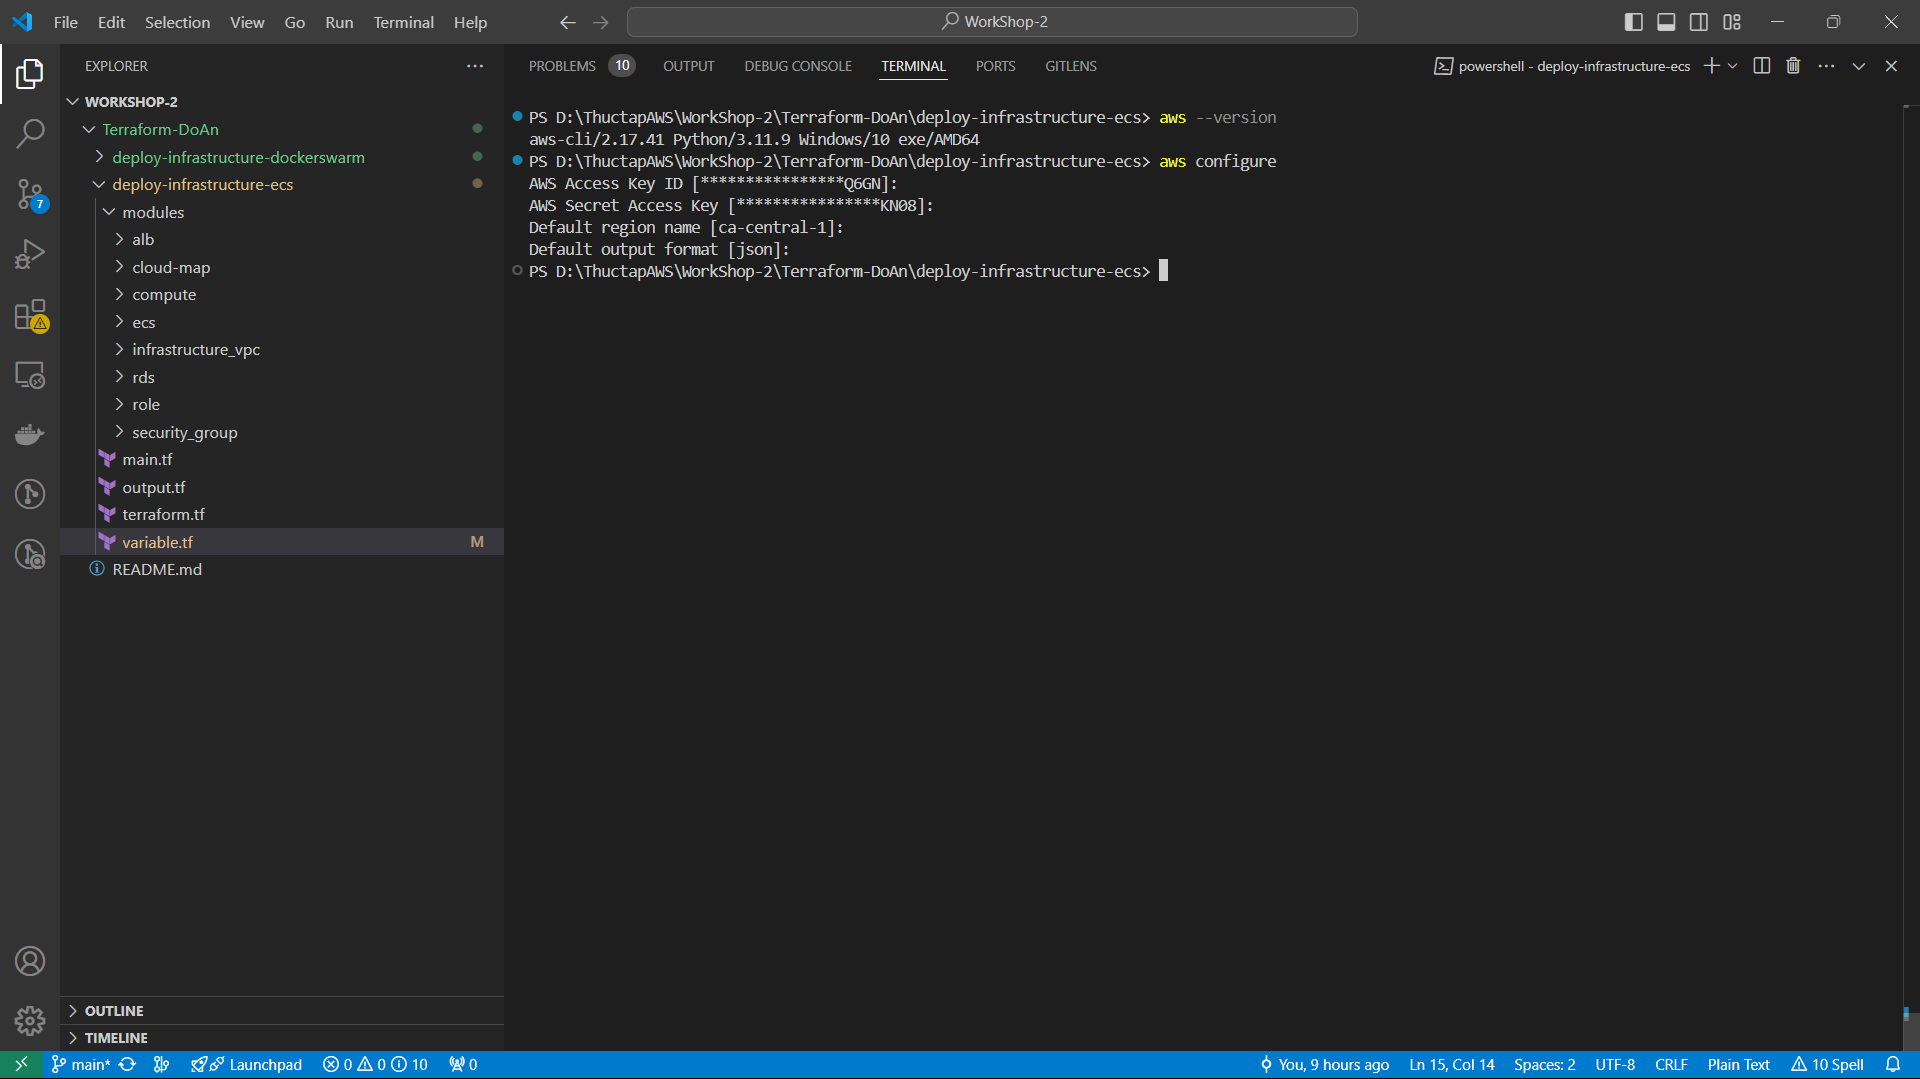Switch to the OUTPUT tab

tap(688, 66)
